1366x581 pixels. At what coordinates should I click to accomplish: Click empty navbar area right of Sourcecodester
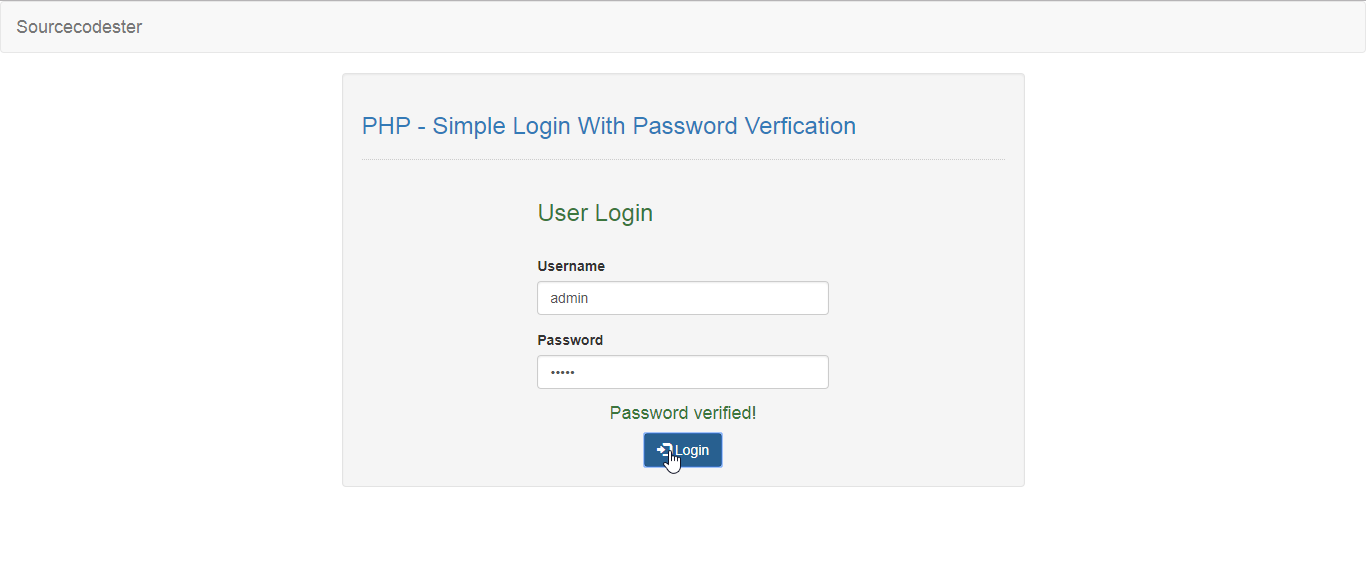700,27
